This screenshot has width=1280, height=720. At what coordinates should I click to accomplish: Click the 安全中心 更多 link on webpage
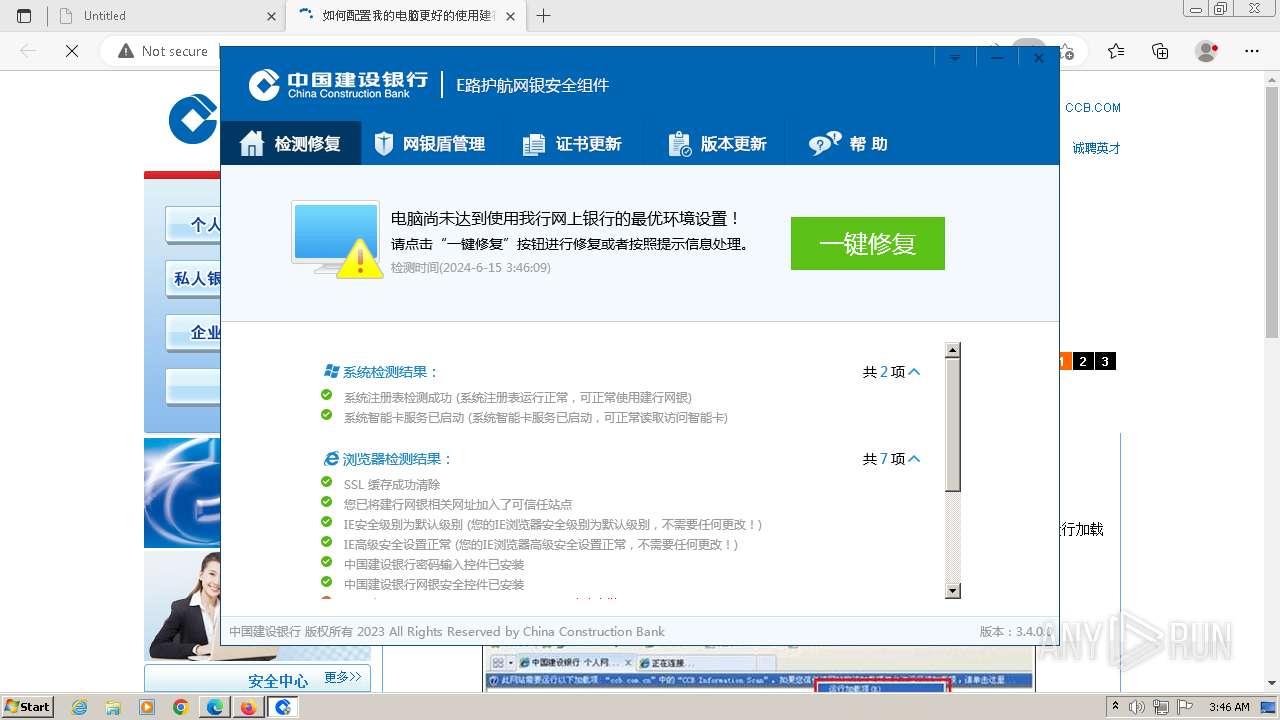343,678
